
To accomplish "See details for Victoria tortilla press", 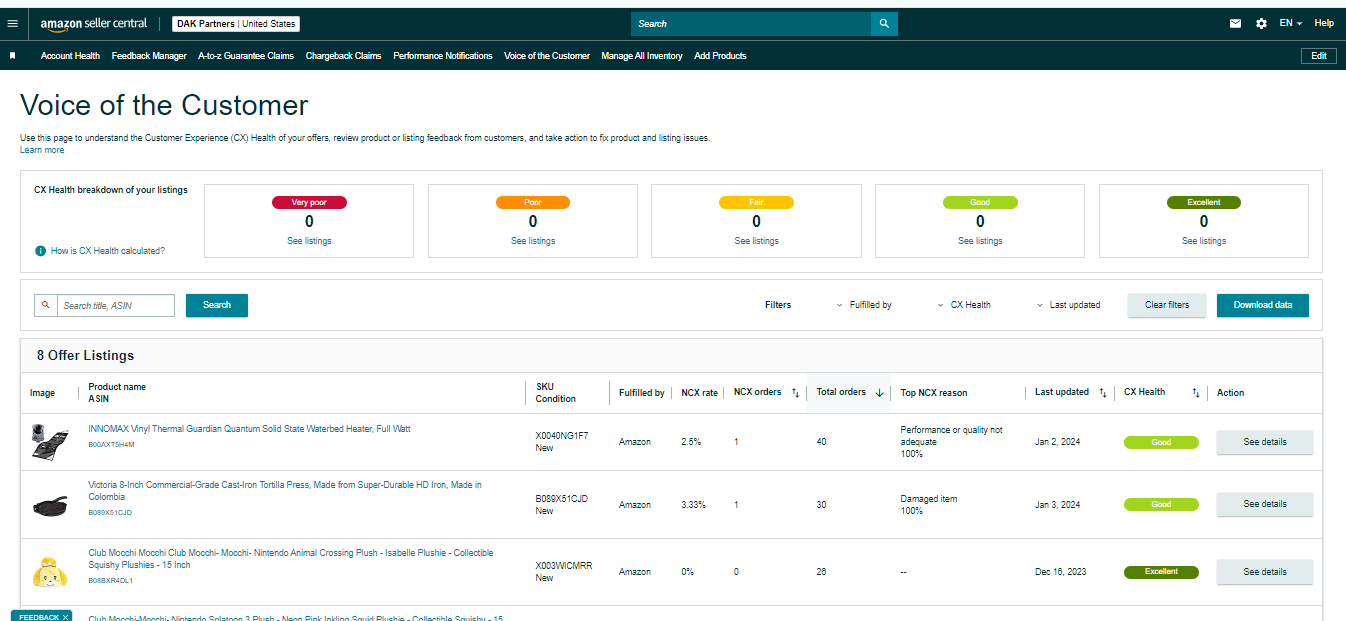I will (1265, 505).
